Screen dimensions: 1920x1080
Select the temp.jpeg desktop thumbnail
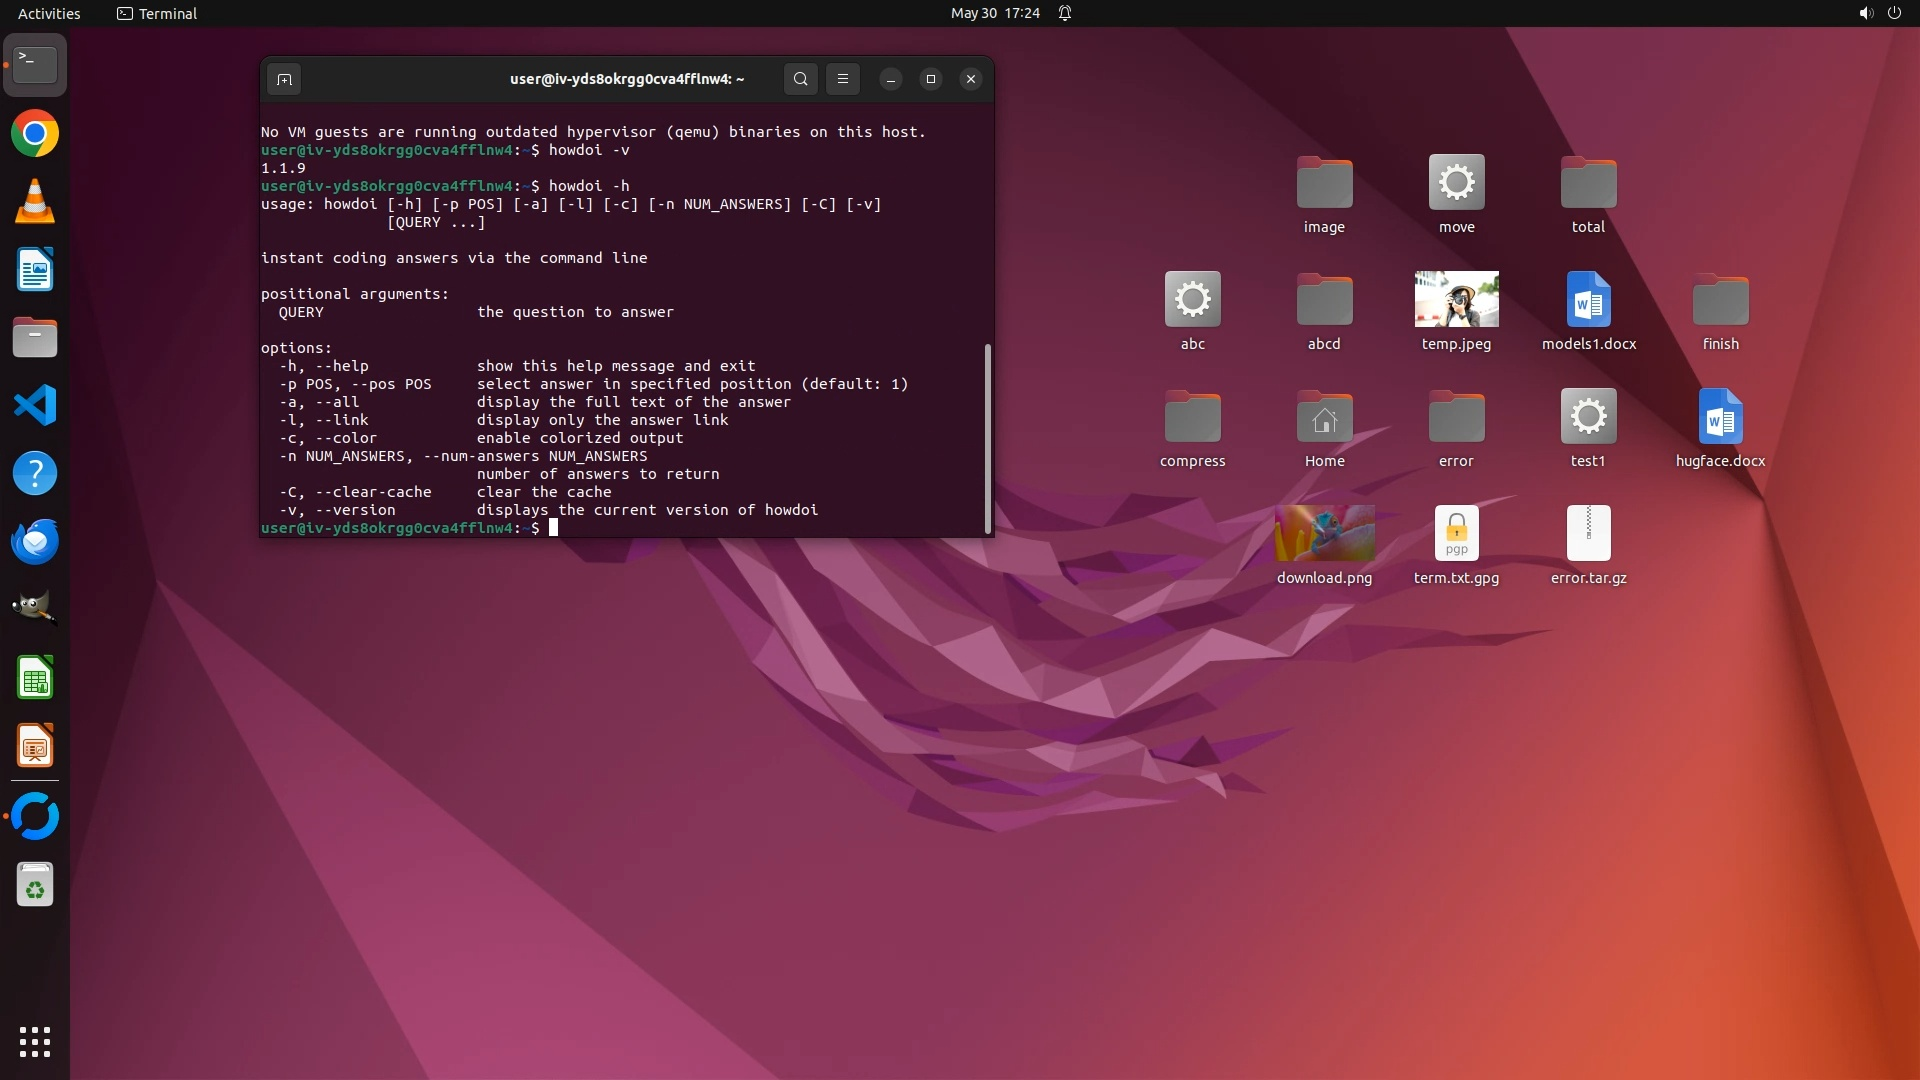(1456, 299)
